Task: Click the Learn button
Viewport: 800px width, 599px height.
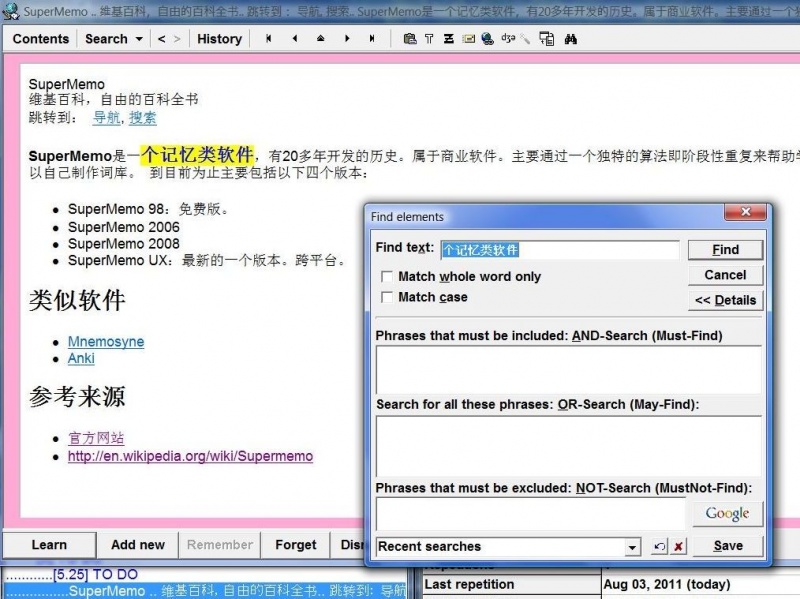Action: [49, 545]
